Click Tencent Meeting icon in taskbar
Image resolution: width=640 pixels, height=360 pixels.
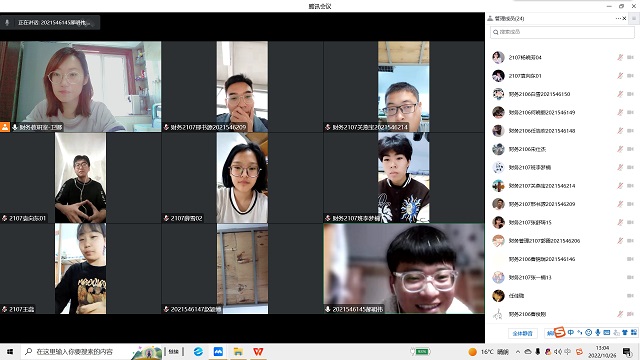tap(218, 351)
